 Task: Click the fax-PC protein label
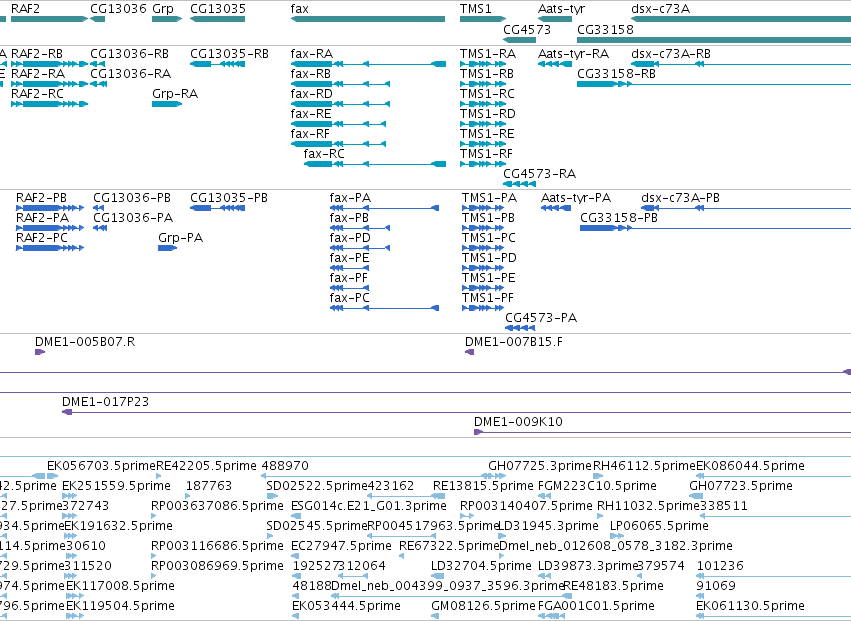(350, 297)
